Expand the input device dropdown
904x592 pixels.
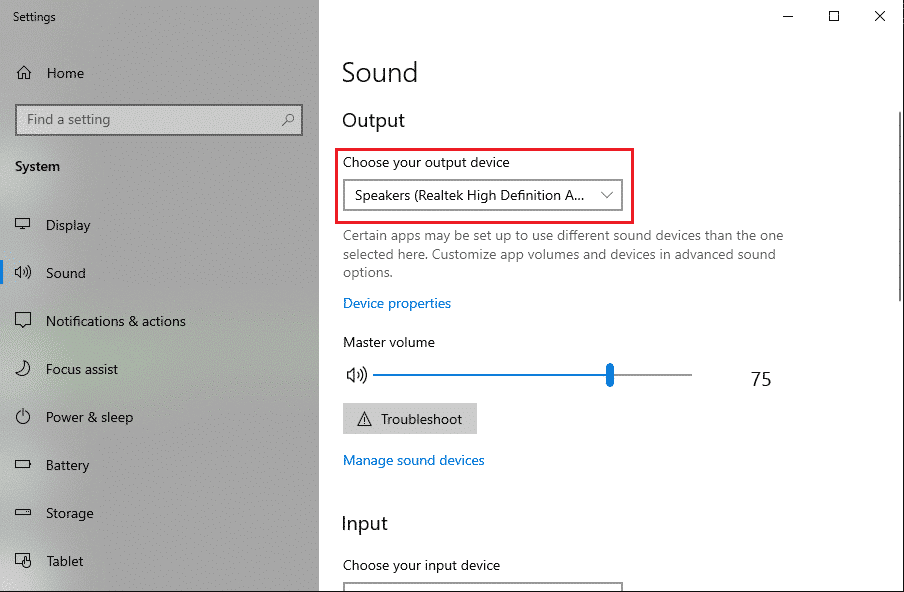[482, 587]
